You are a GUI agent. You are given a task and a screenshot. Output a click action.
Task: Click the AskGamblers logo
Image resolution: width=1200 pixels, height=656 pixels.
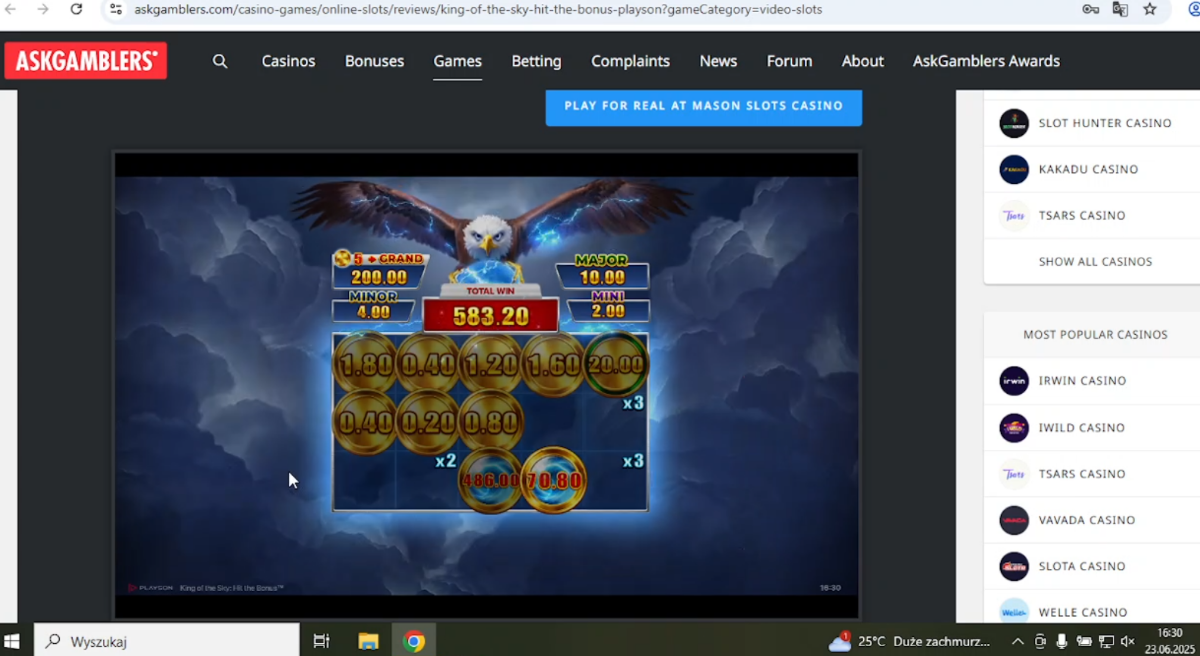[86, 61]
